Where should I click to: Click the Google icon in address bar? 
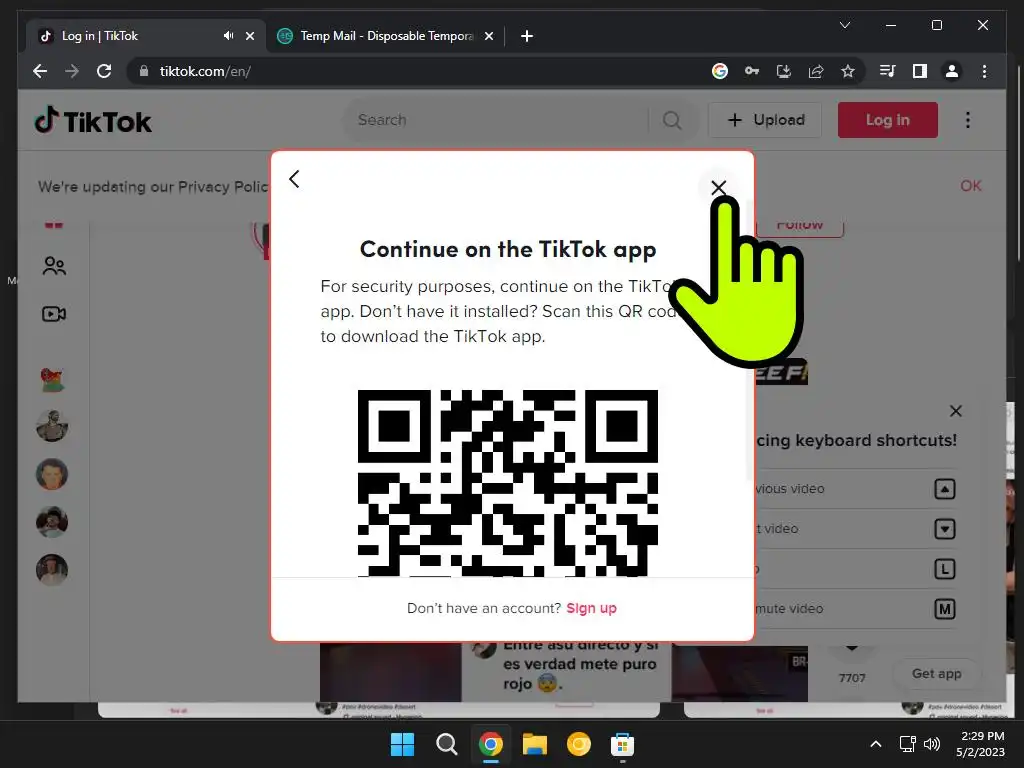tap(720, 71)
